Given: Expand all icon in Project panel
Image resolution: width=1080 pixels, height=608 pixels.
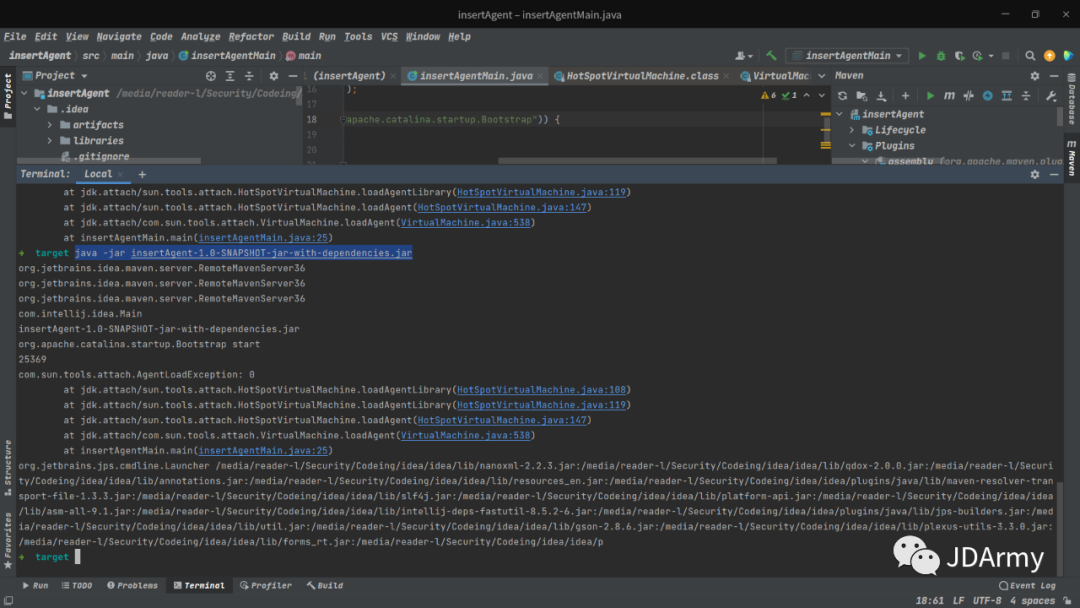Looking at the screenshot, I should 230,76.
